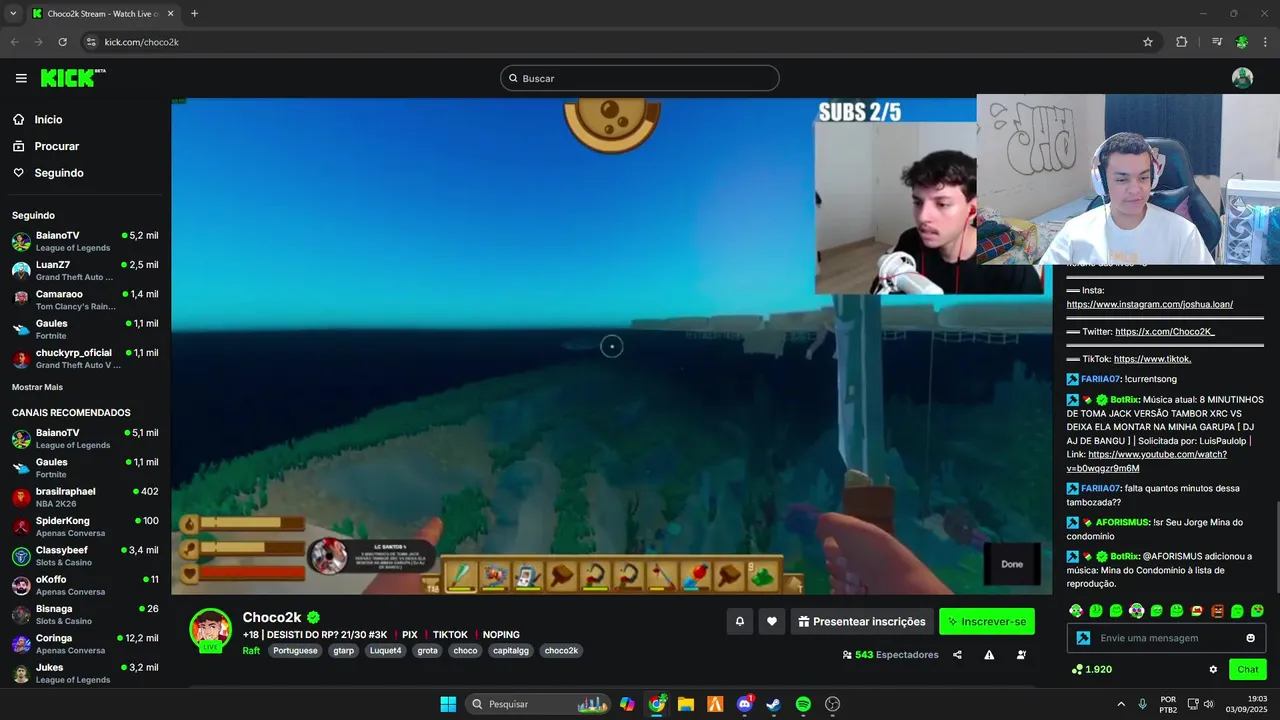Toggle the heart follow button

pos(771,621)
